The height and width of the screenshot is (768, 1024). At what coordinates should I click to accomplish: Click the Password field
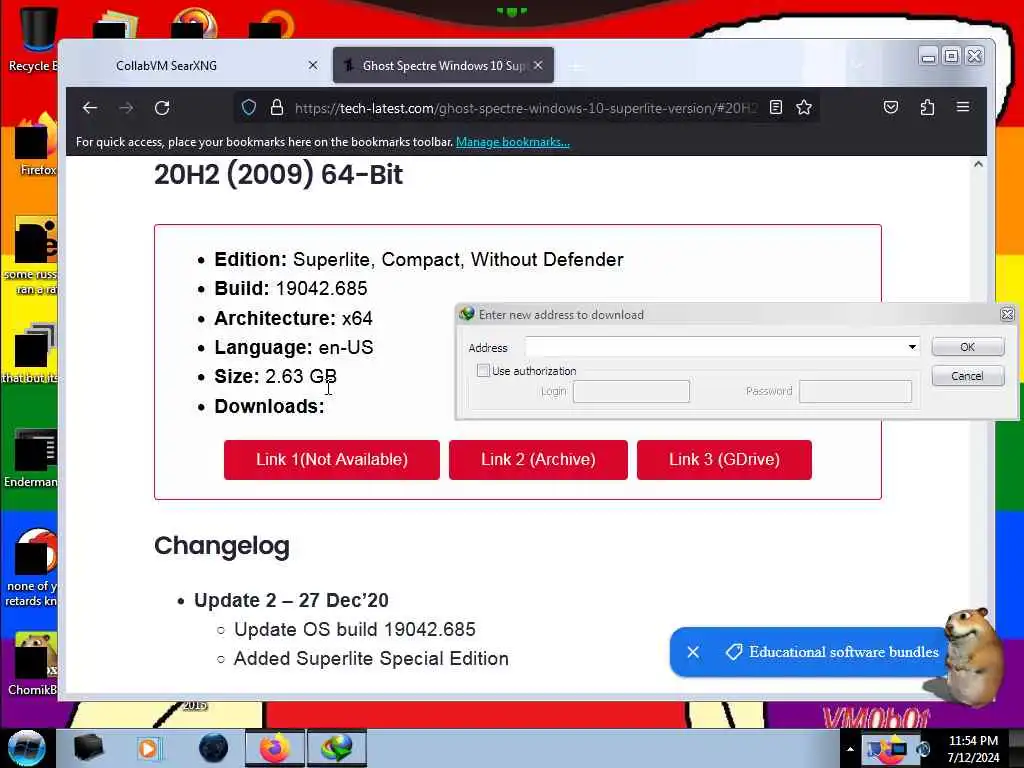[856, 391]
